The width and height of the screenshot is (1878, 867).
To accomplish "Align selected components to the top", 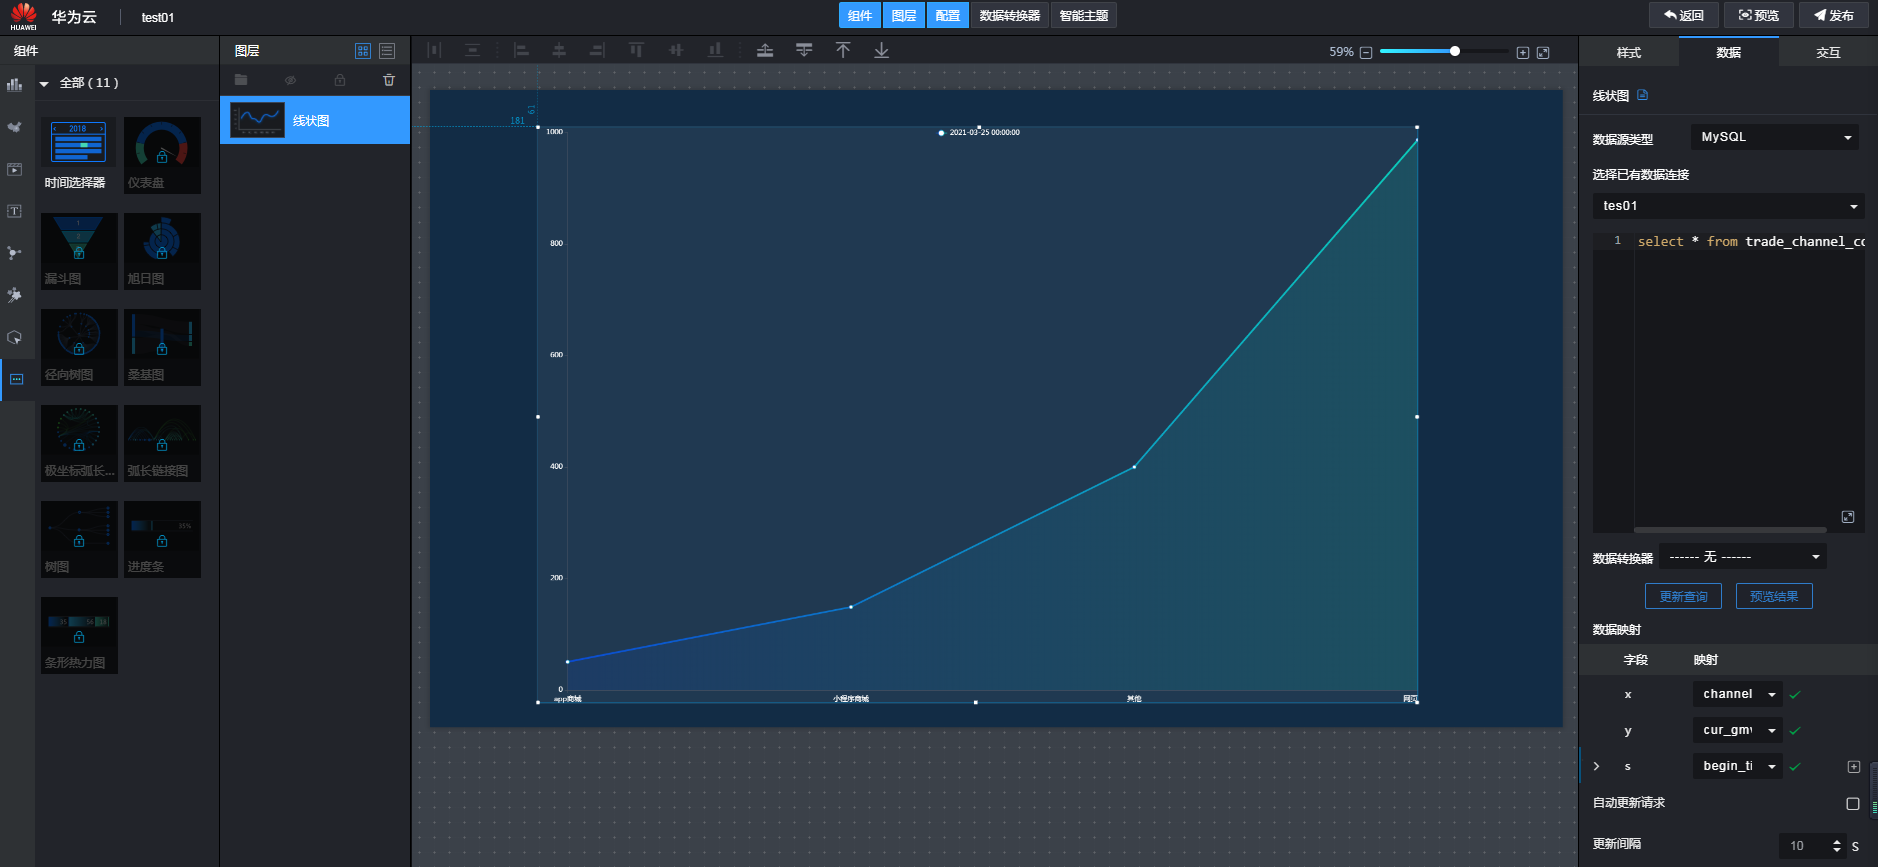I will tap(636, 50).
